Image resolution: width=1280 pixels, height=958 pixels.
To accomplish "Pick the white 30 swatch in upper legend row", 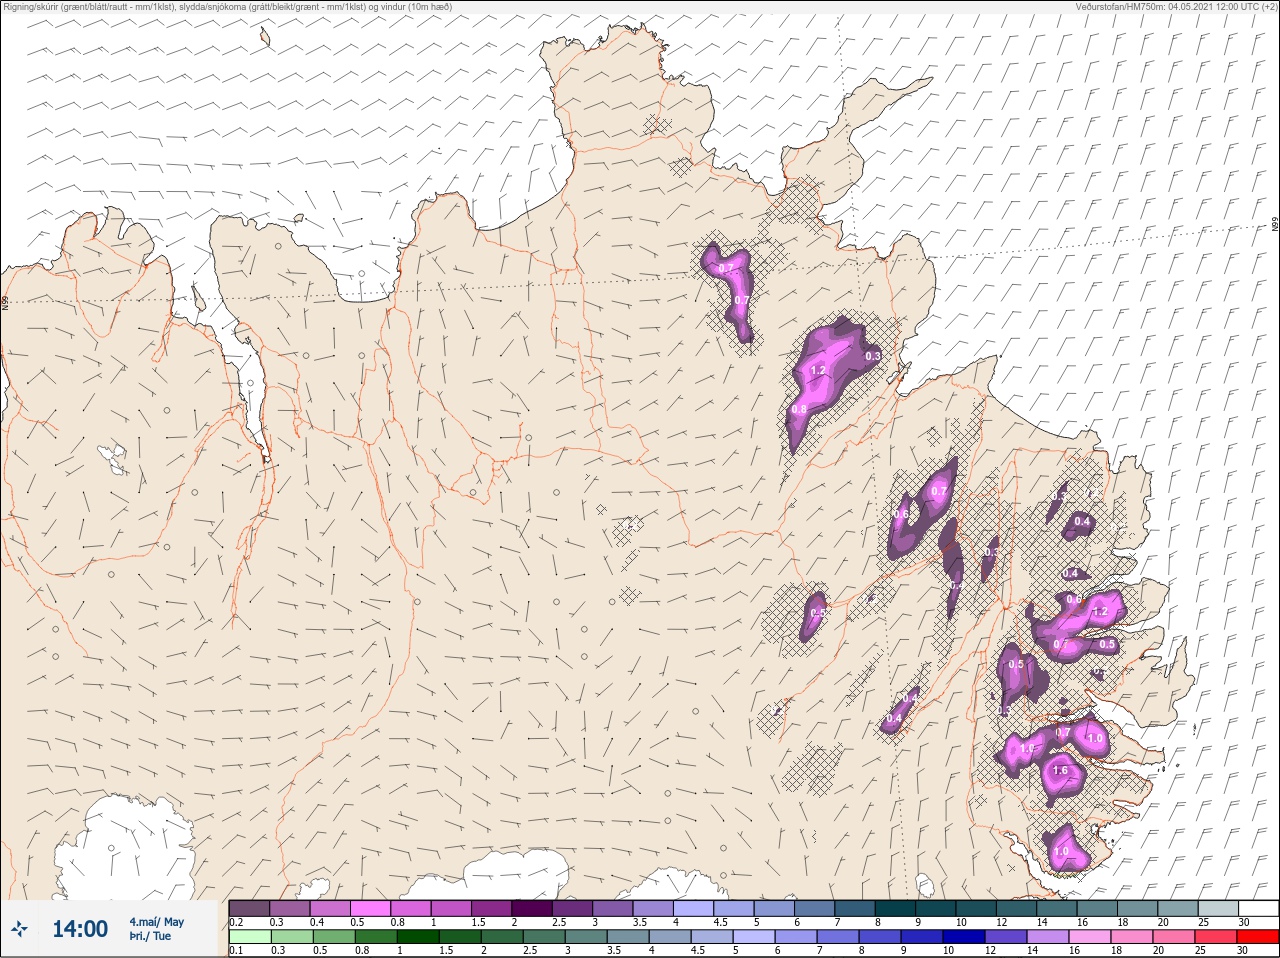I will point(1258,908).
